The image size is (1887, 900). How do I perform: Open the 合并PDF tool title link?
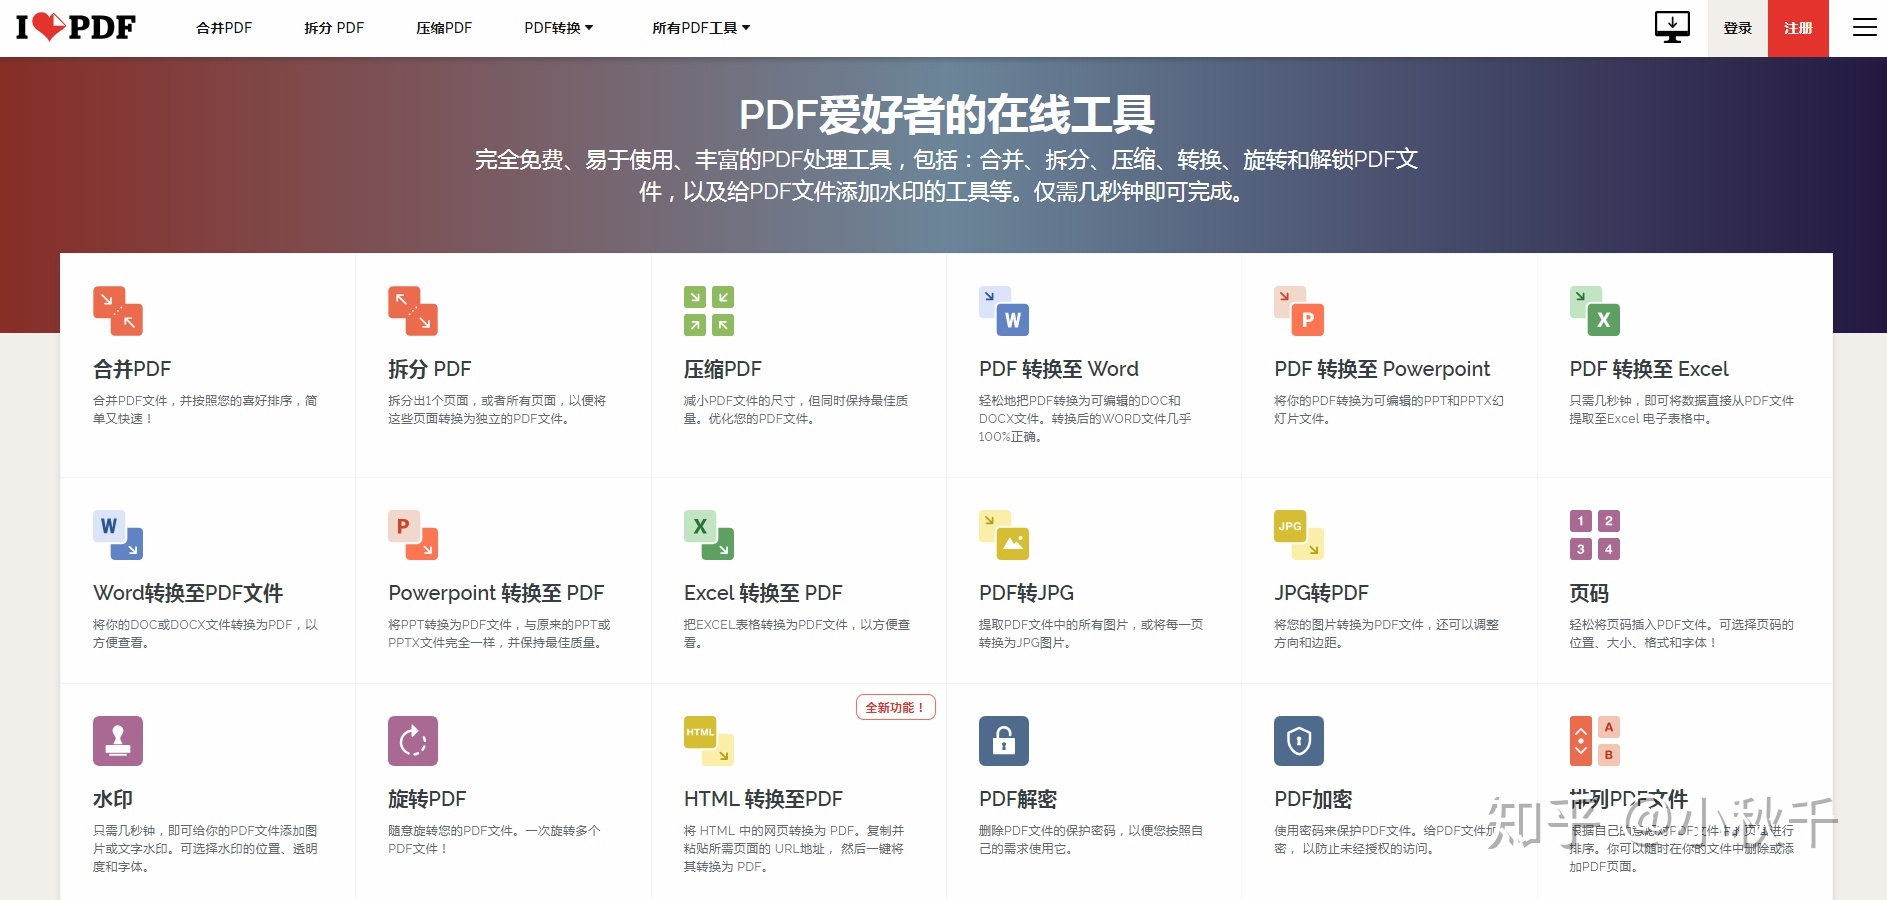tap(132, 369)
